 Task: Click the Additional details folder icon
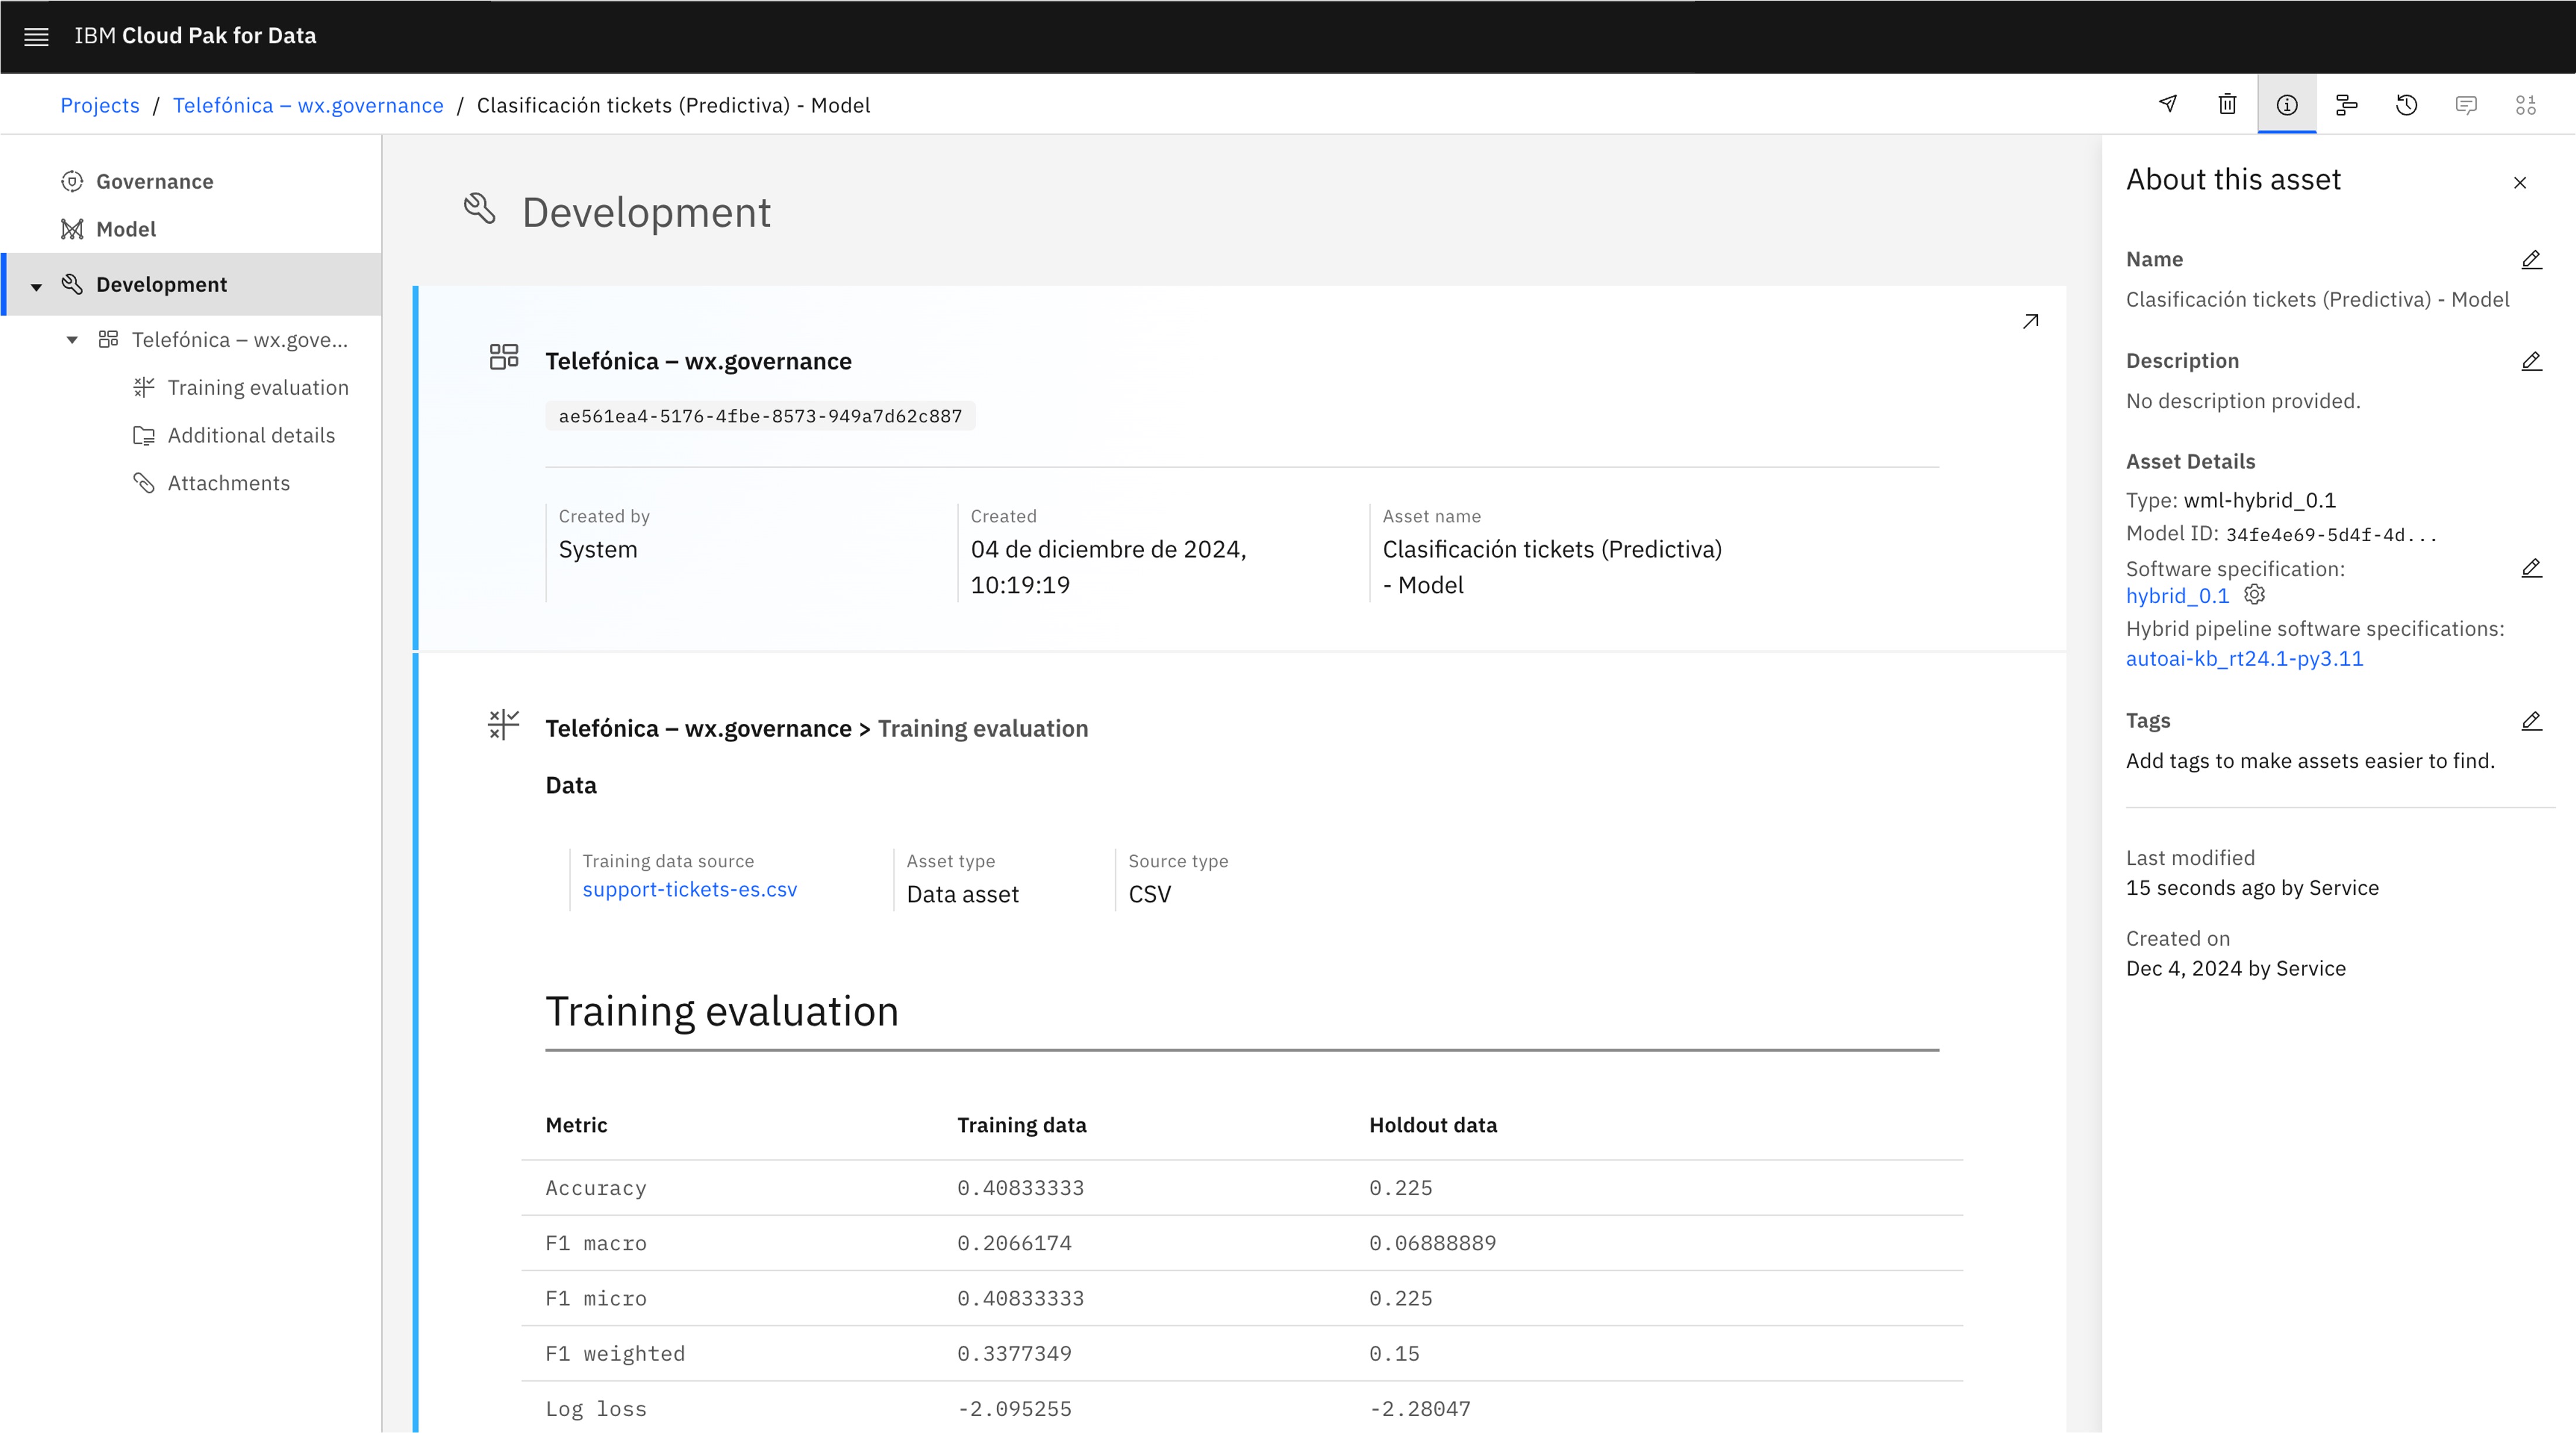pos(144,435)
